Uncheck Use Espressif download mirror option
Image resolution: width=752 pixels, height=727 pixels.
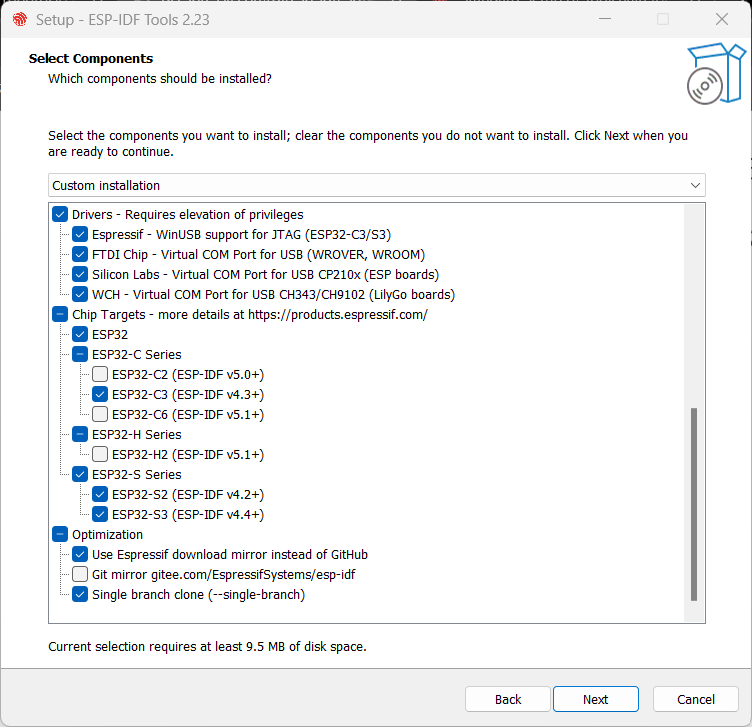(x=80, y=554)
